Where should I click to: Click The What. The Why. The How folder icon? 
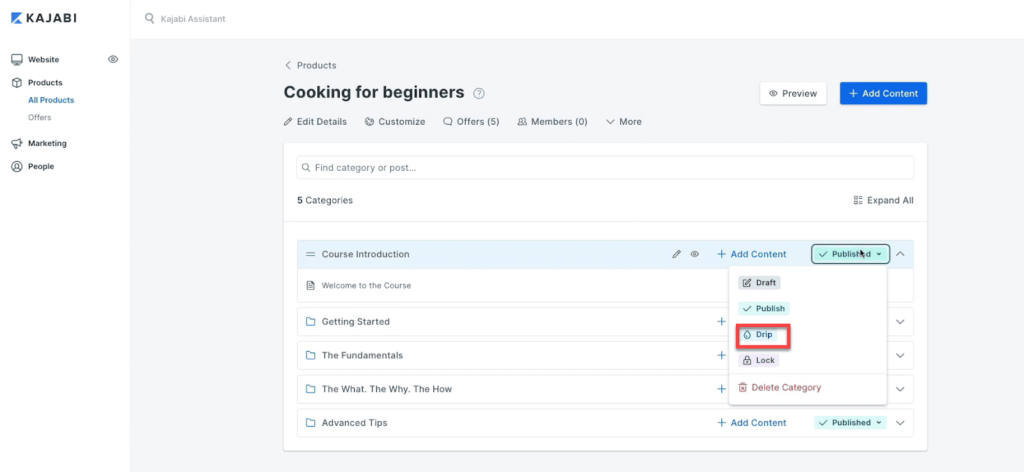click(x=311, y=389)
